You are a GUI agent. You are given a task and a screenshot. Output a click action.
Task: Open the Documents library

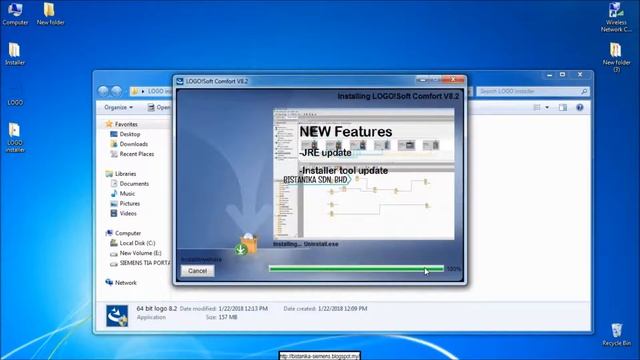tap(130, 184)
